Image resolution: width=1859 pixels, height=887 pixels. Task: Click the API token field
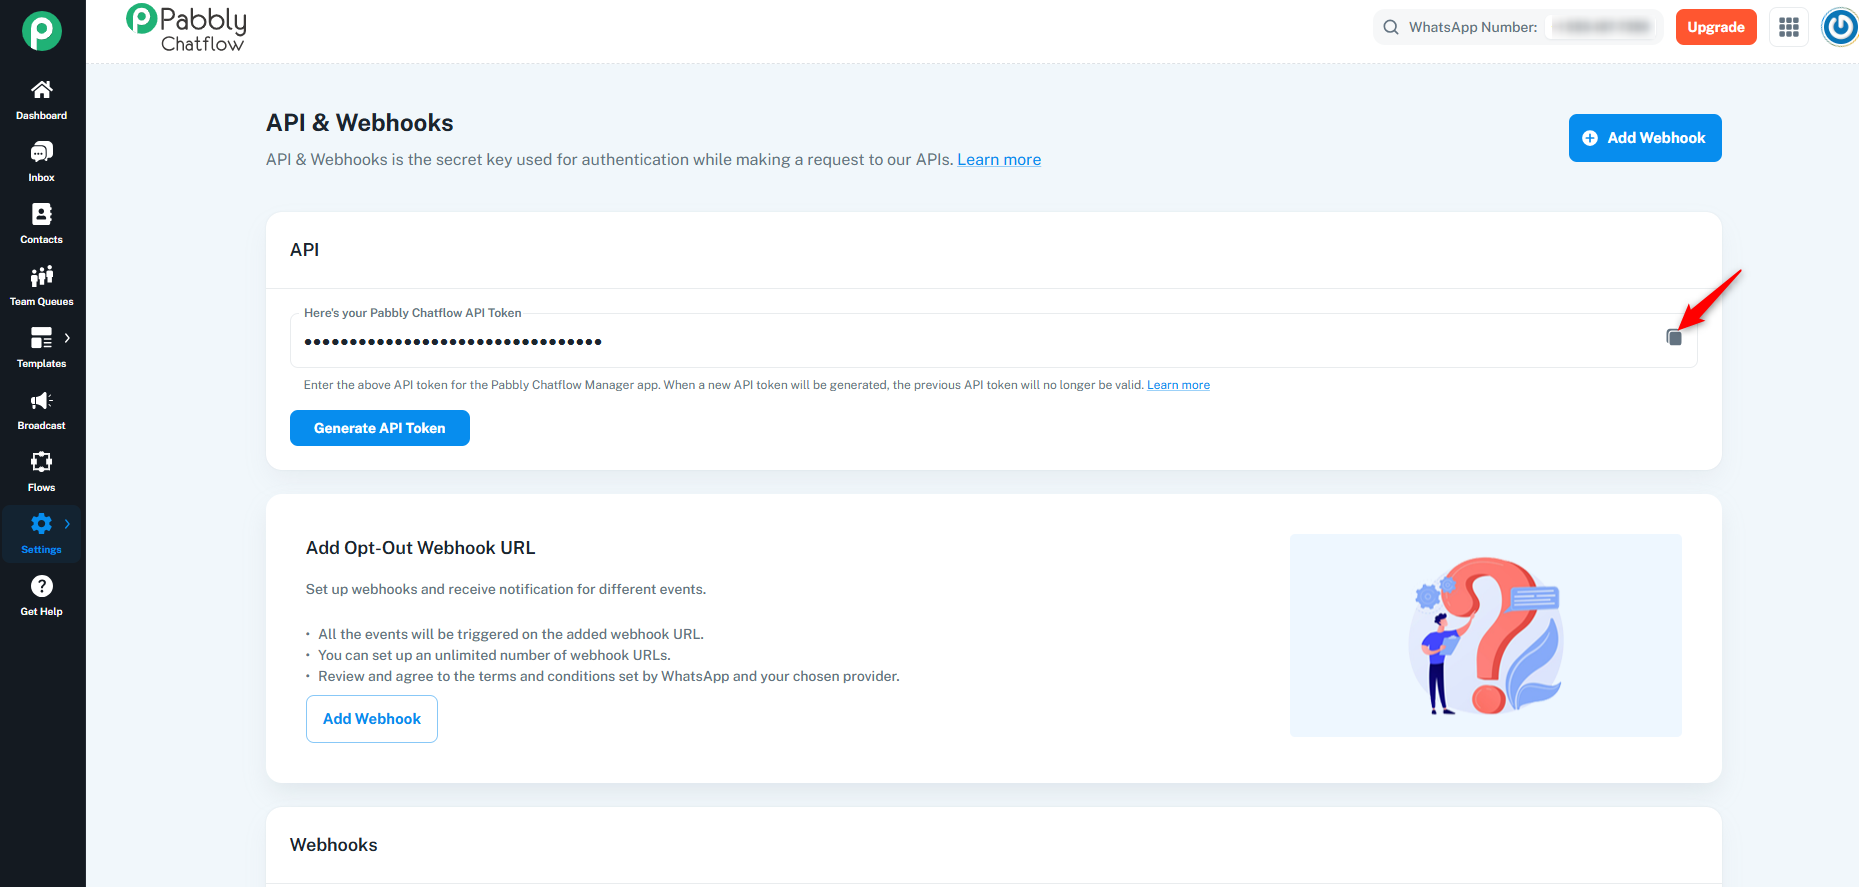click(x=994, y=341)
